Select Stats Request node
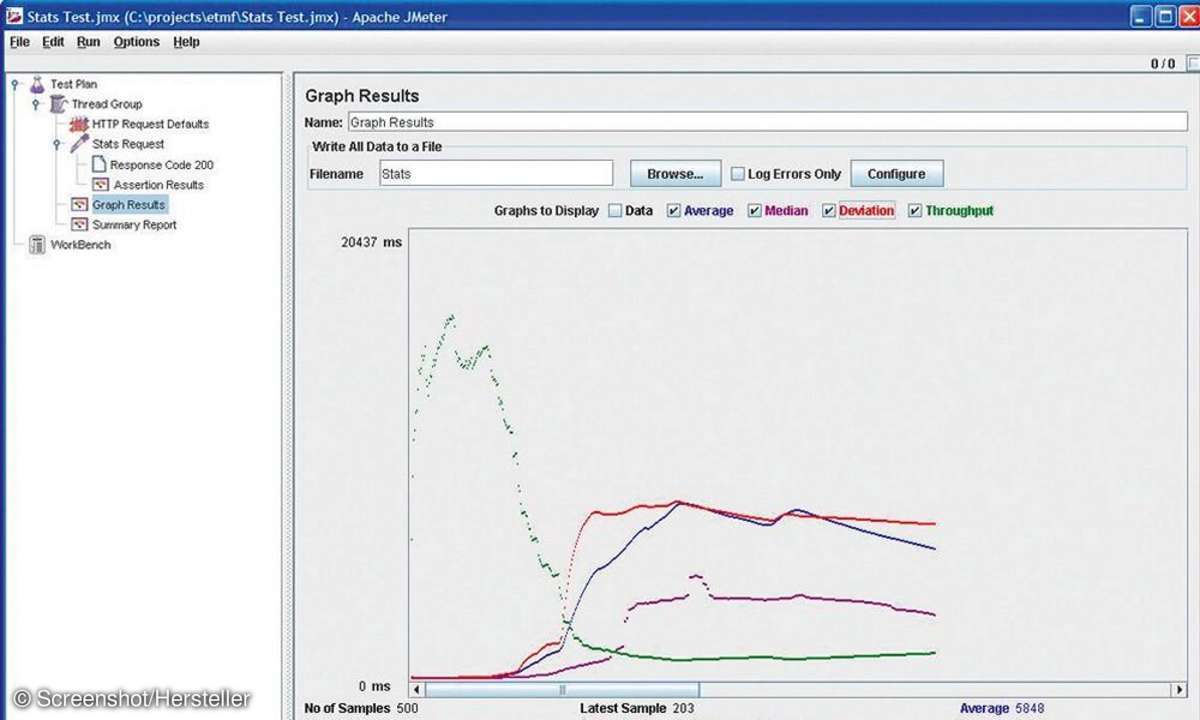 (128, 144)
